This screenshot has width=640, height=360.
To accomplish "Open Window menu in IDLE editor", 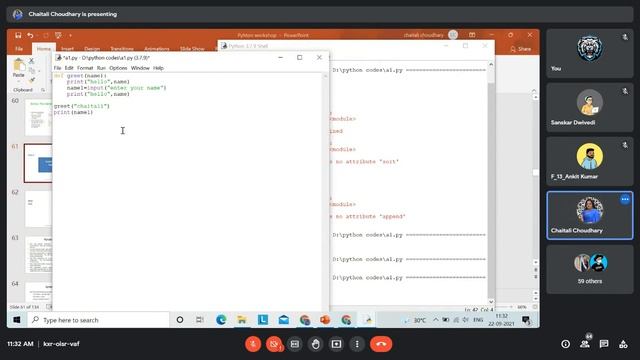I will tap(140, 68).
